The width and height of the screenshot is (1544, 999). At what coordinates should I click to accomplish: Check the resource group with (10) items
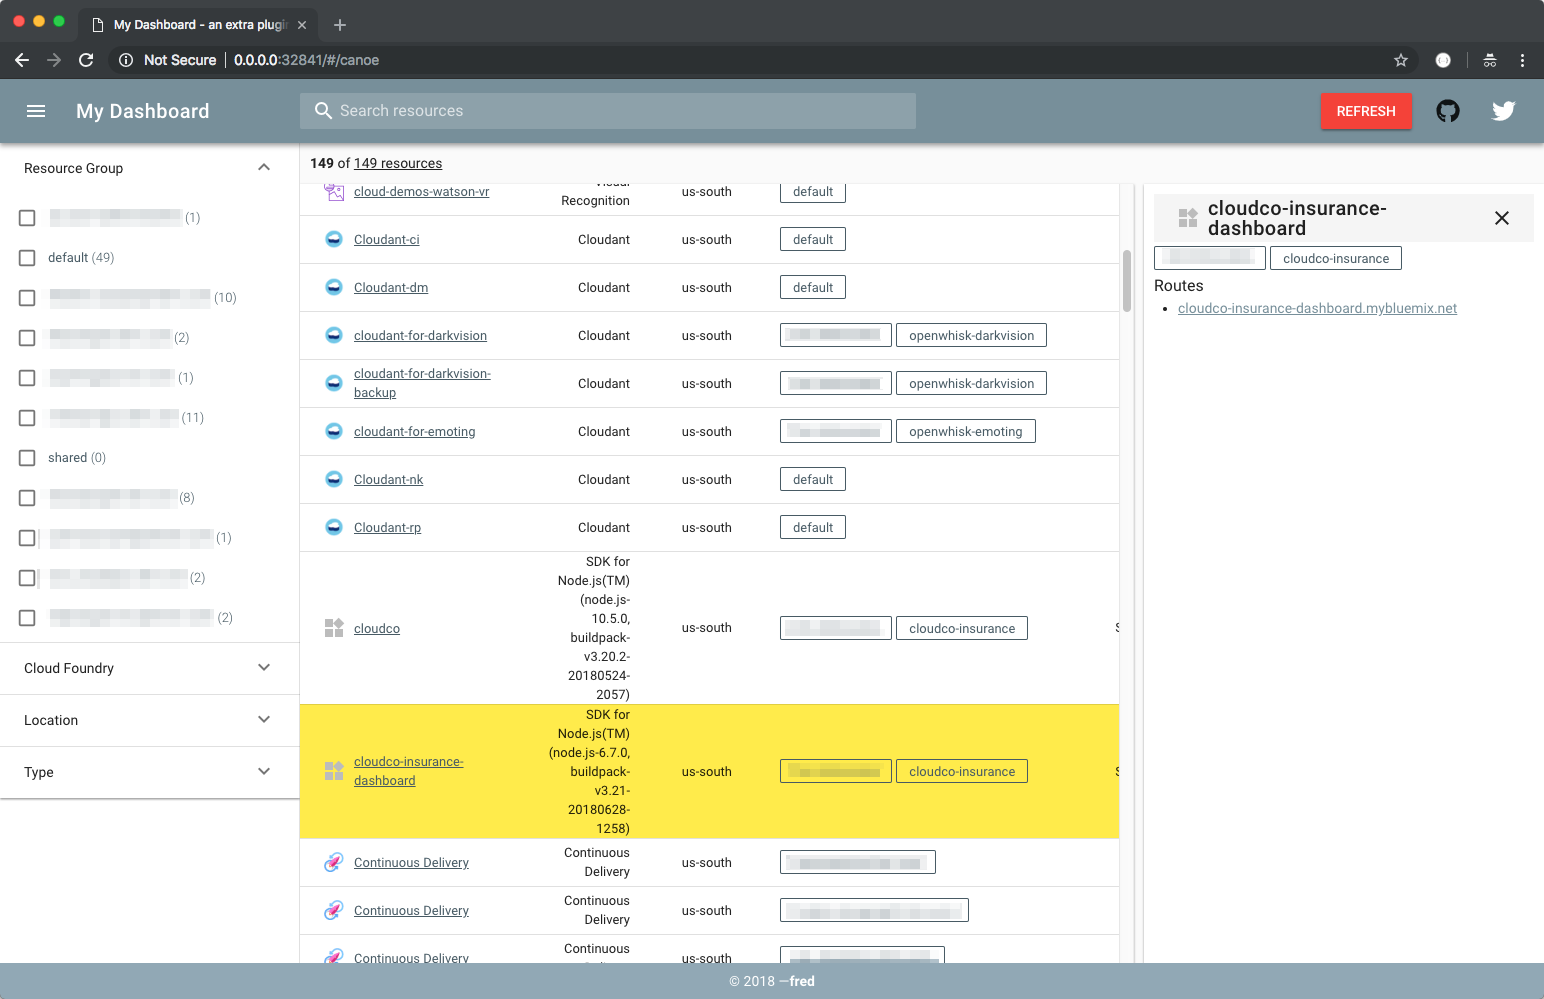(x=27, y=298)
